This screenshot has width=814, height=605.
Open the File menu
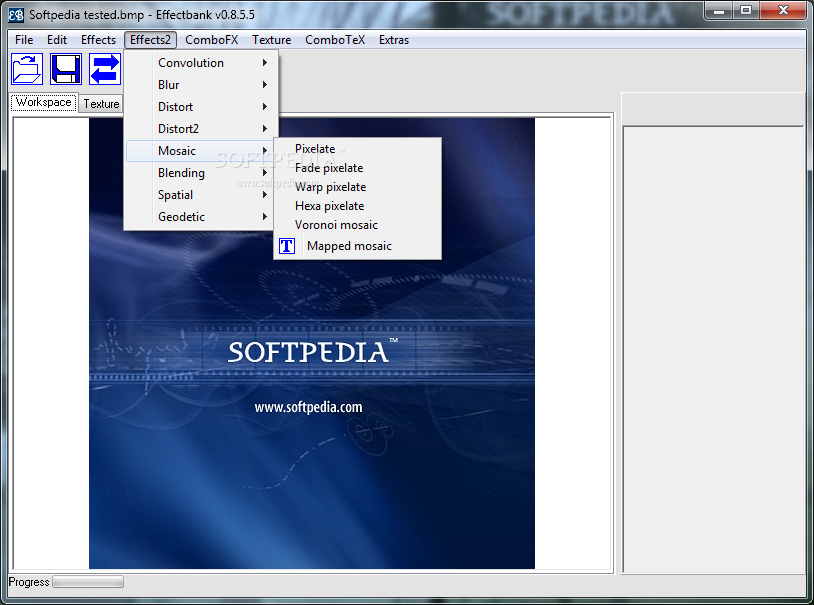[x=24, y=40]
